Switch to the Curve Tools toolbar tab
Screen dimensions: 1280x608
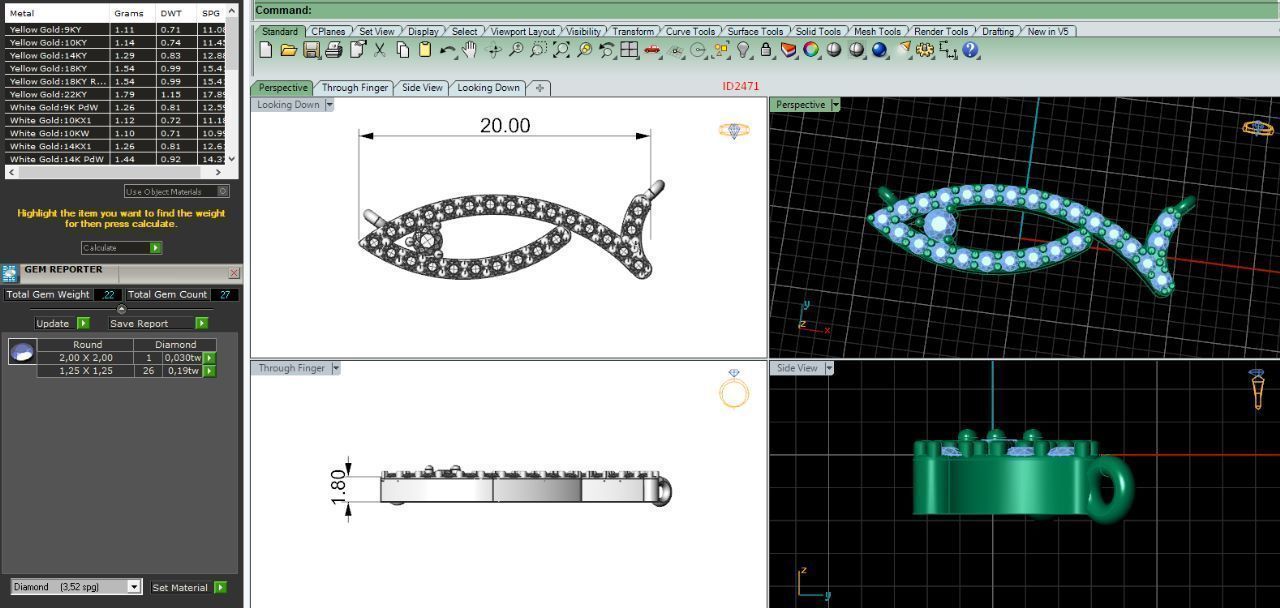click(x=690, y=31)
